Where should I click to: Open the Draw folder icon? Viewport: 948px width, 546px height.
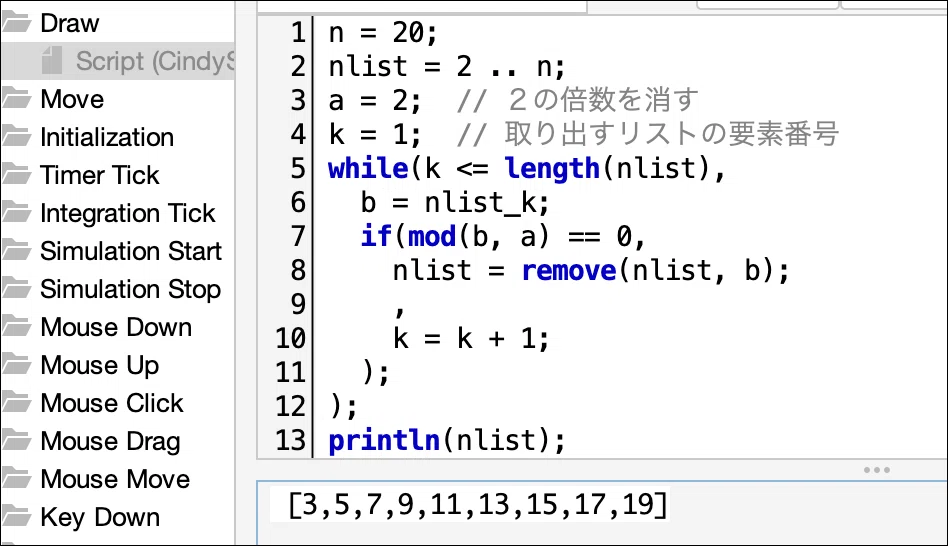pyautogui.click(x=16, y=23)
